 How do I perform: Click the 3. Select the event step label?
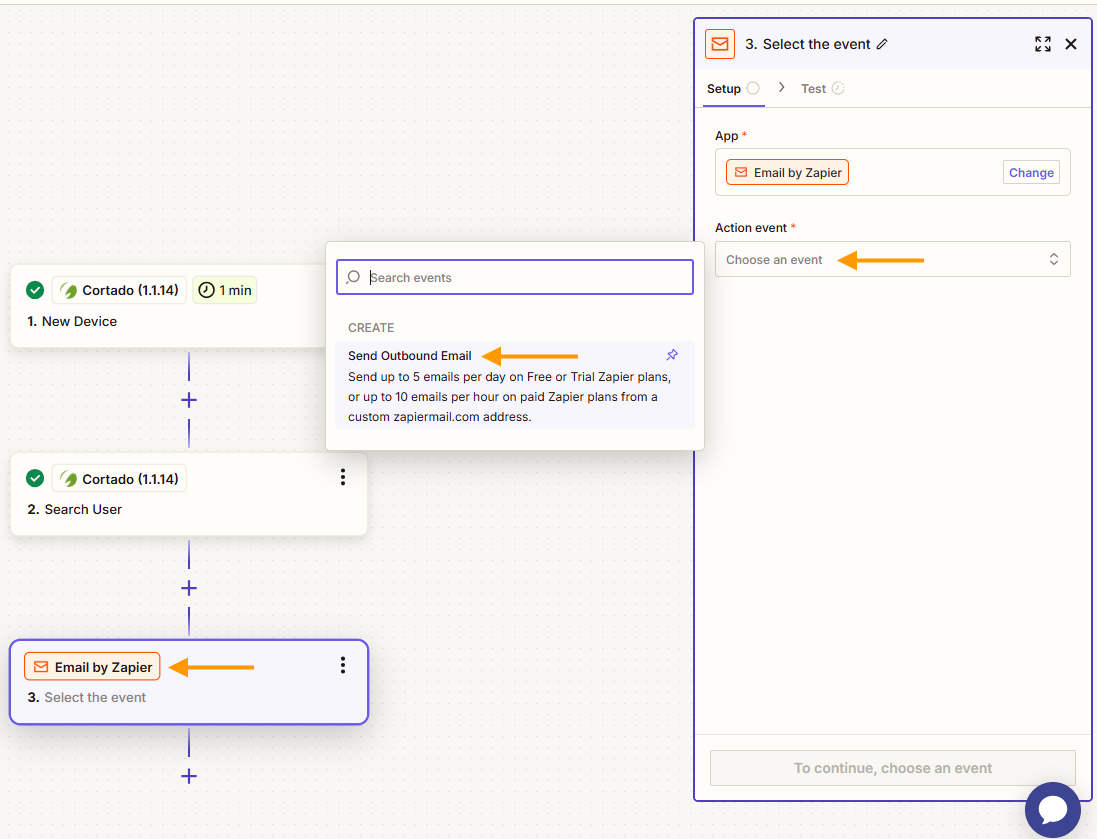(x=87, y=697)
